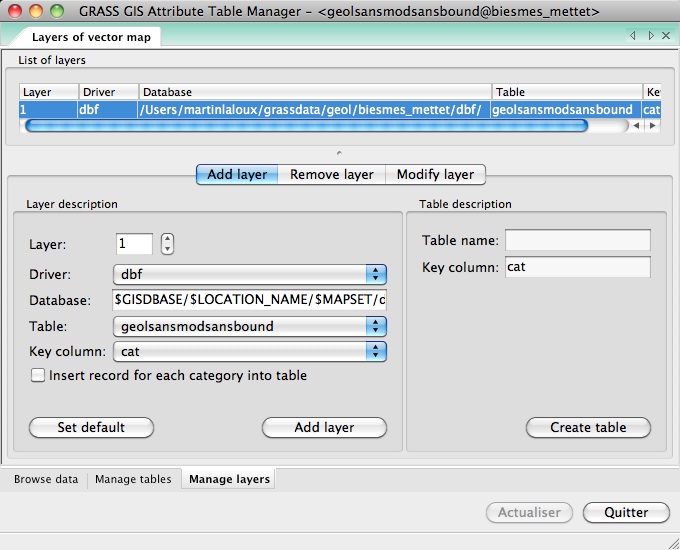Click the green zoom window button

[56, 12]
